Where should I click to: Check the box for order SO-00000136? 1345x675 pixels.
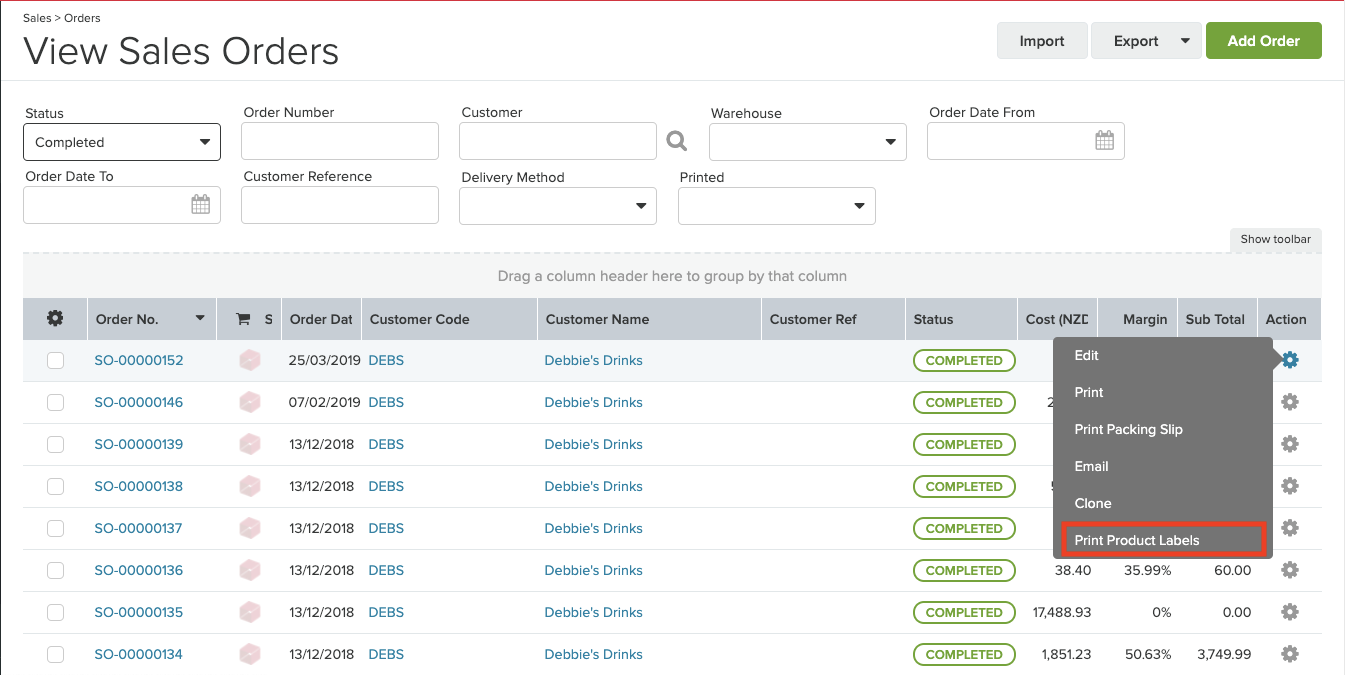pyautogui.click(x=55, y=570)
